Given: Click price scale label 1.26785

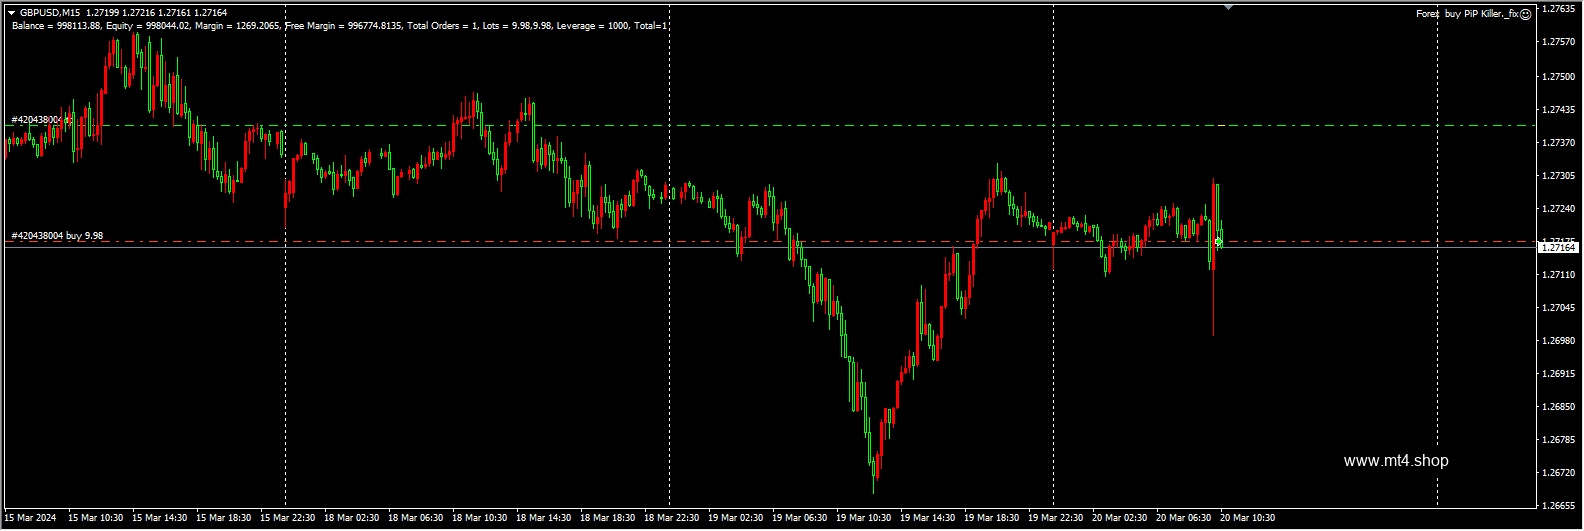Looking at the screenshot, I should tap(1559, 439).
